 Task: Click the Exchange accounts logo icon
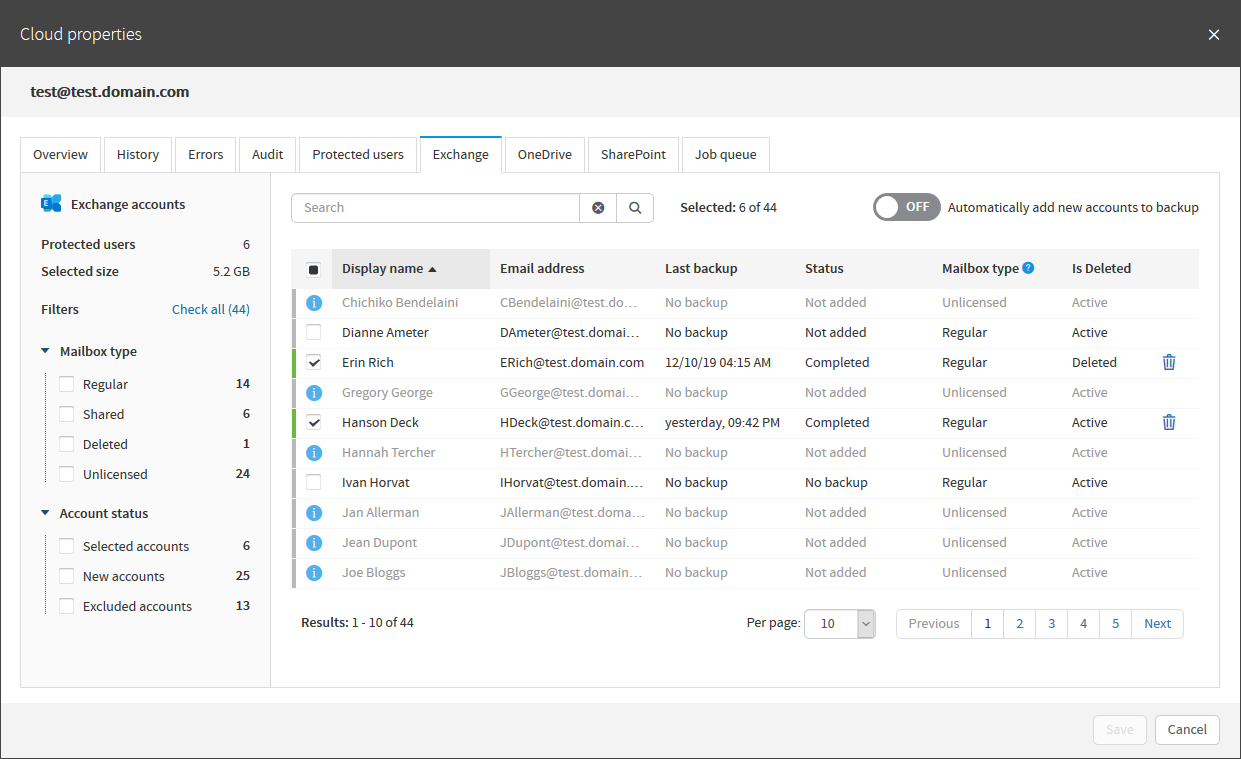[51, 204]
